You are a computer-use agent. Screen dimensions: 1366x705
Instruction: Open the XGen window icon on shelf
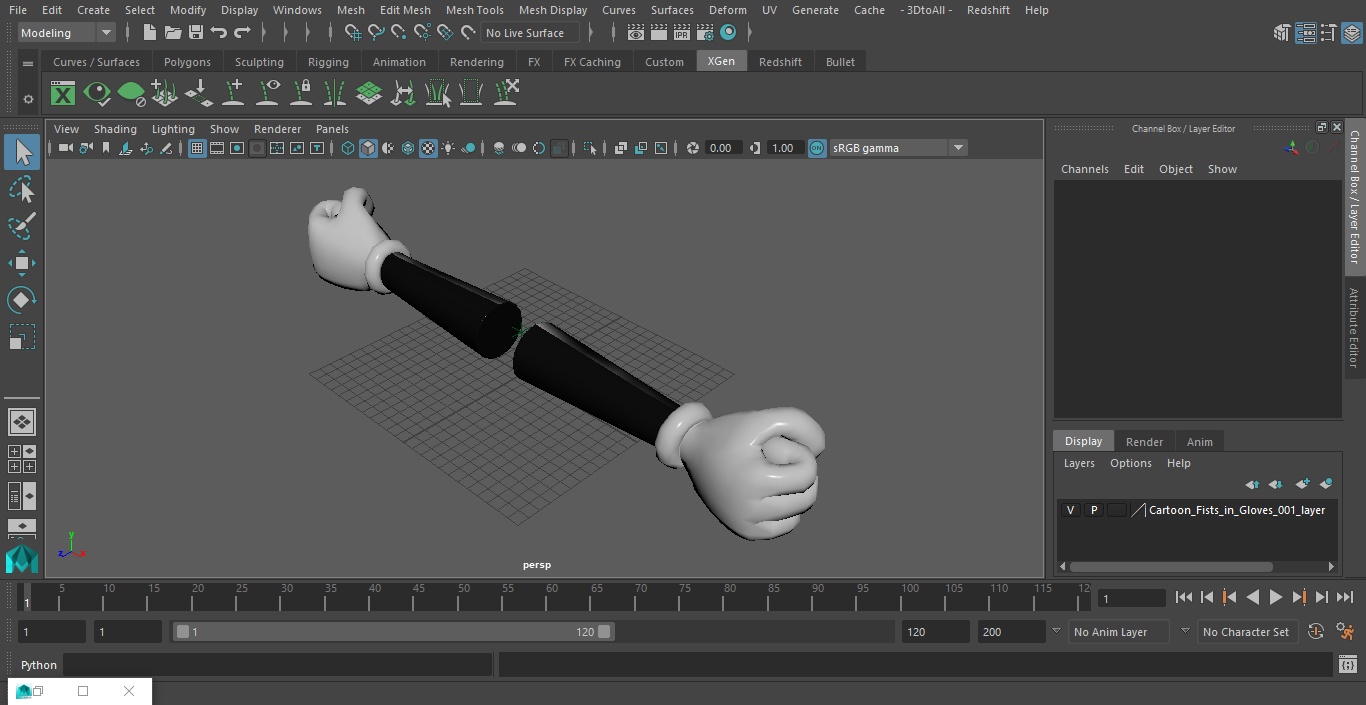click(x=63, y=94)
